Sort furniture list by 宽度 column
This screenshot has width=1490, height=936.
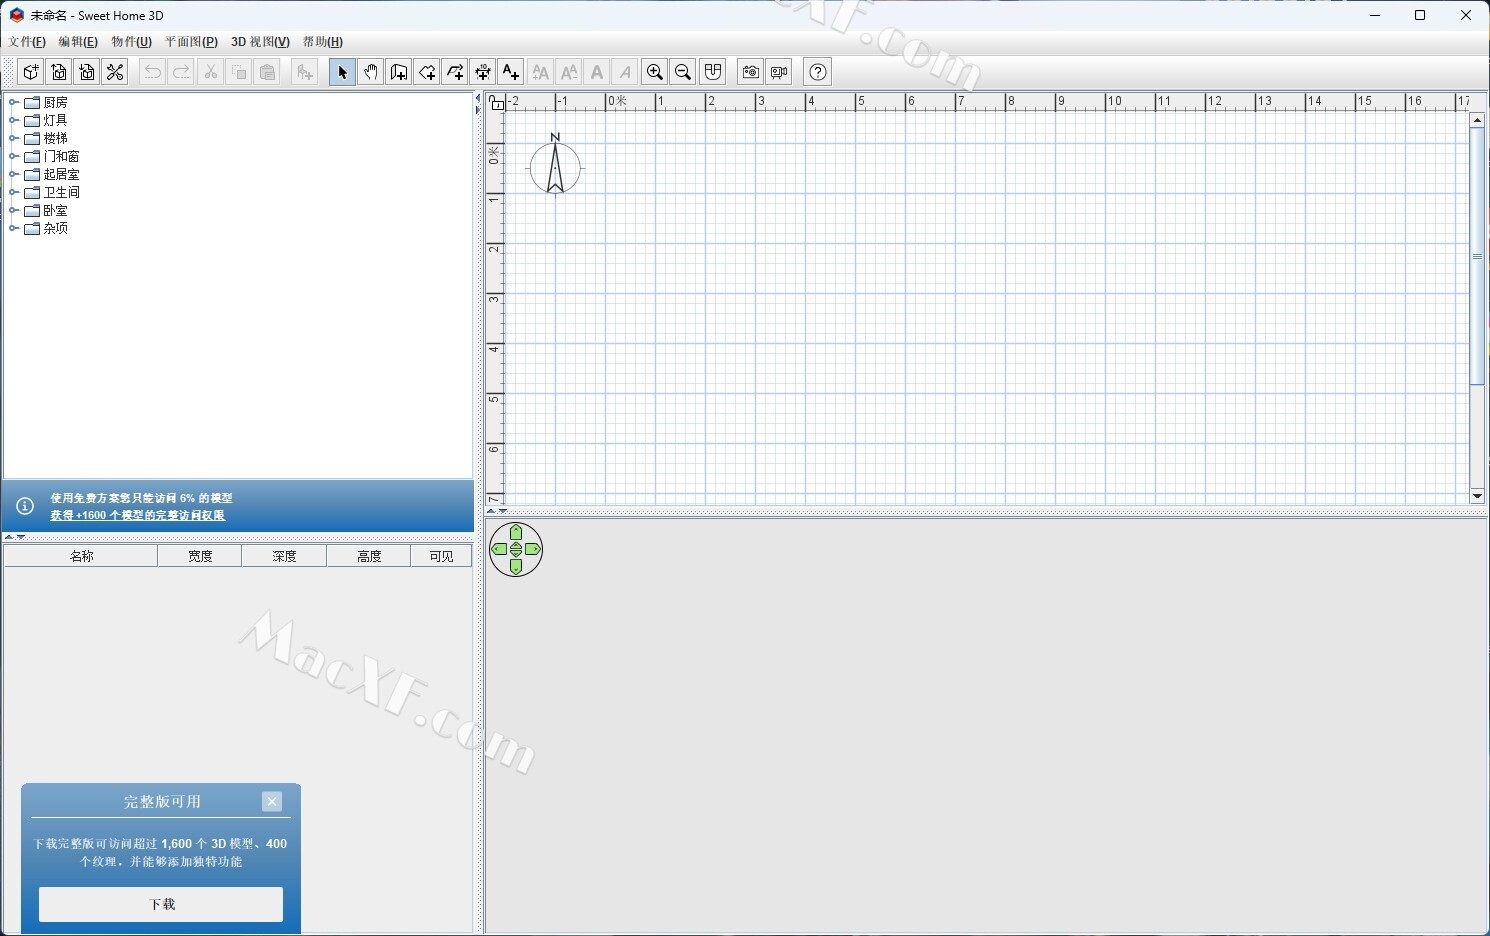point(200,556)
